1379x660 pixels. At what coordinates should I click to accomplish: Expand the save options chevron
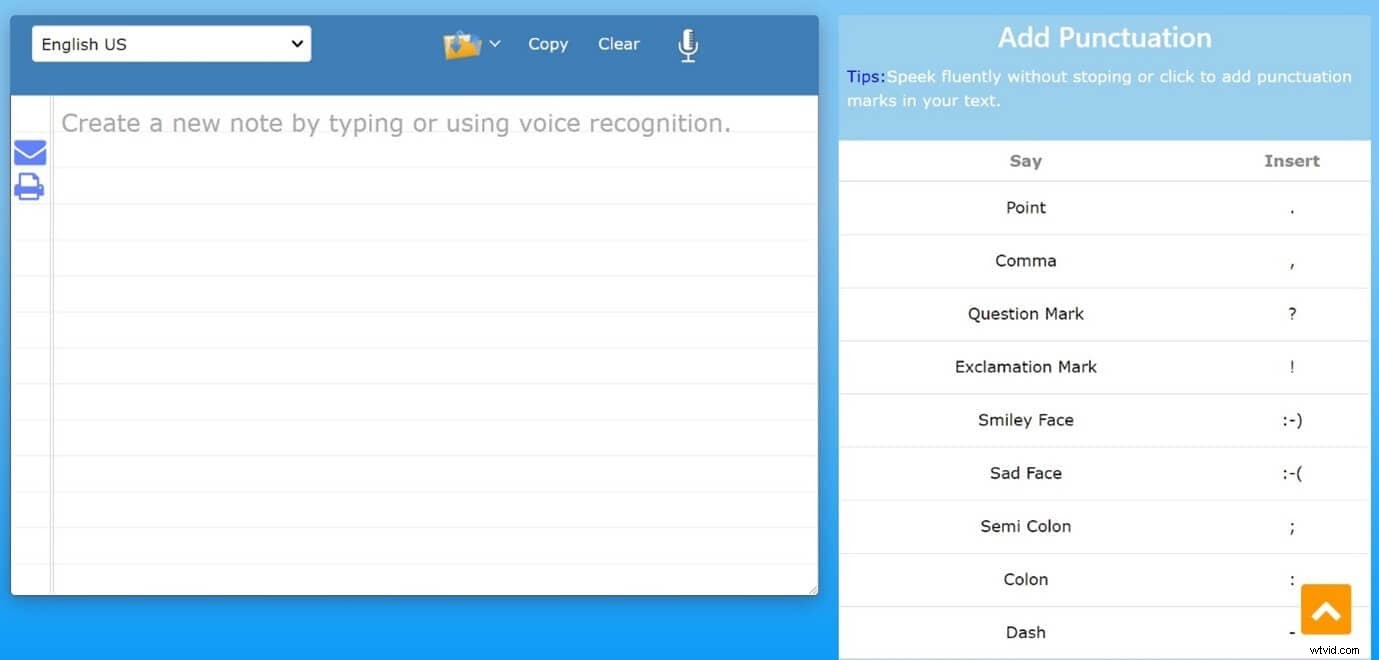[x=494, y=44]
